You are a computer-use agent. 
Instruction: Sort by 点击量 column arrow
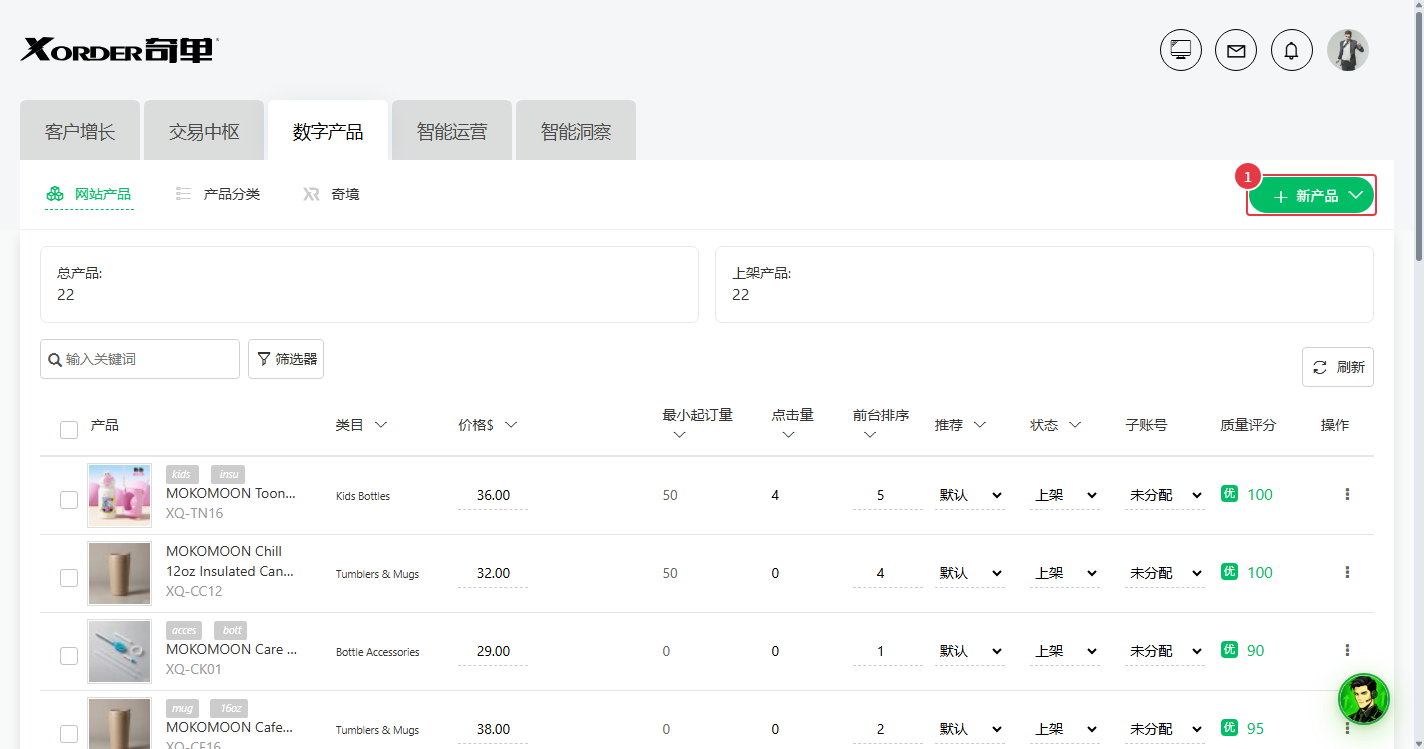tap(788, 435)
